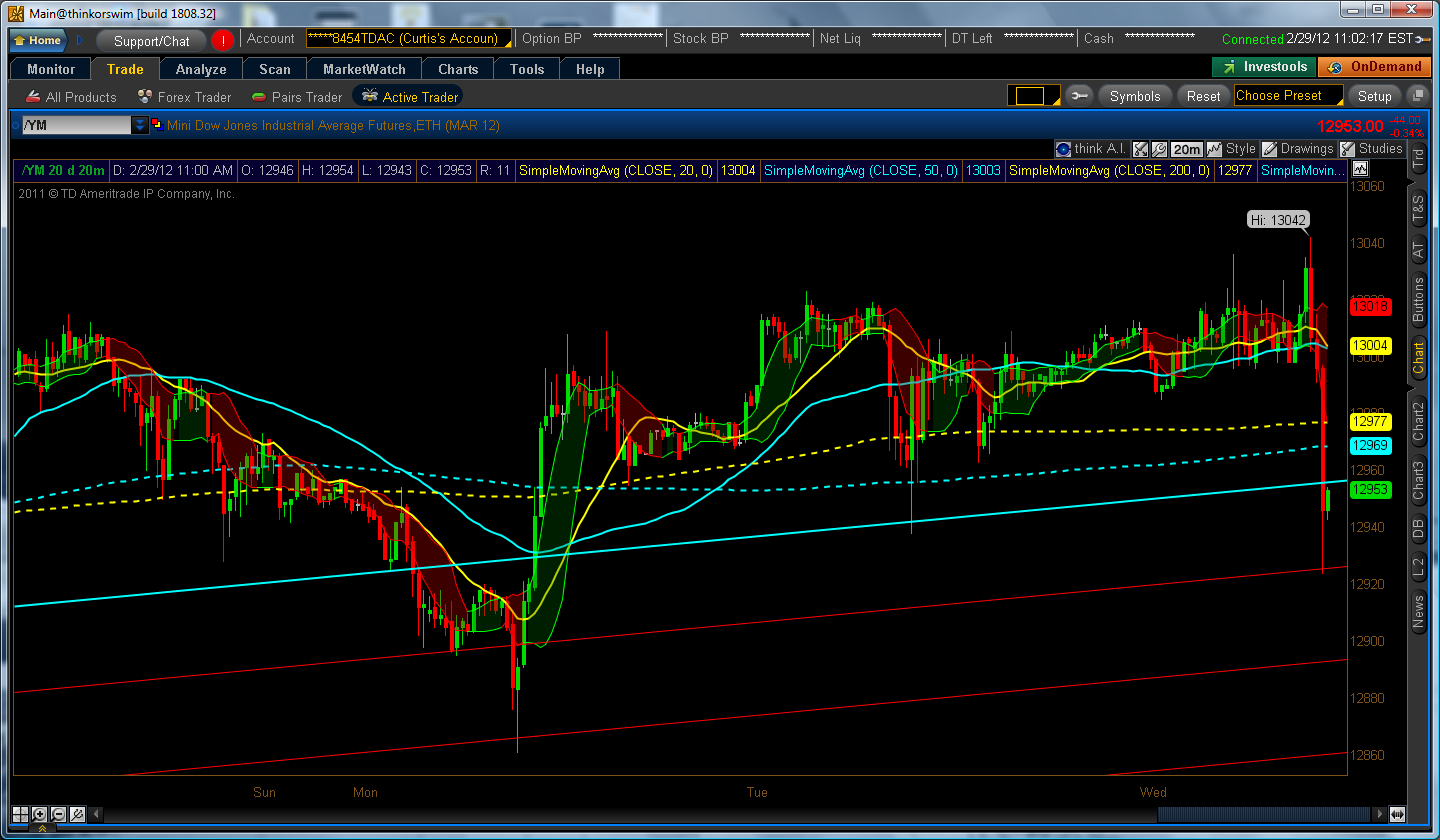Click the Home button
Screen dimensions: 1440x840
point(38,41)
